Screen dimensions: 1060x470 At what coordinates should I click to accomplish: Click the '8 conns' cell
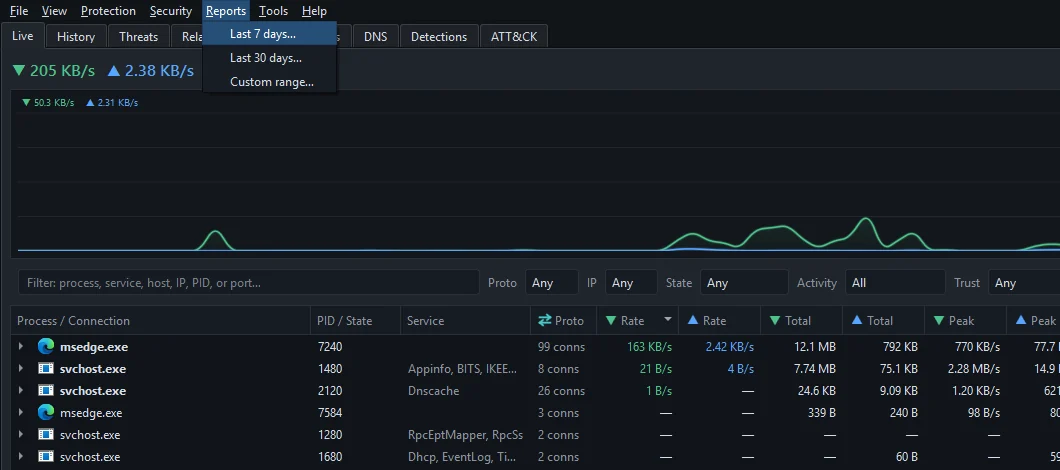558,369
